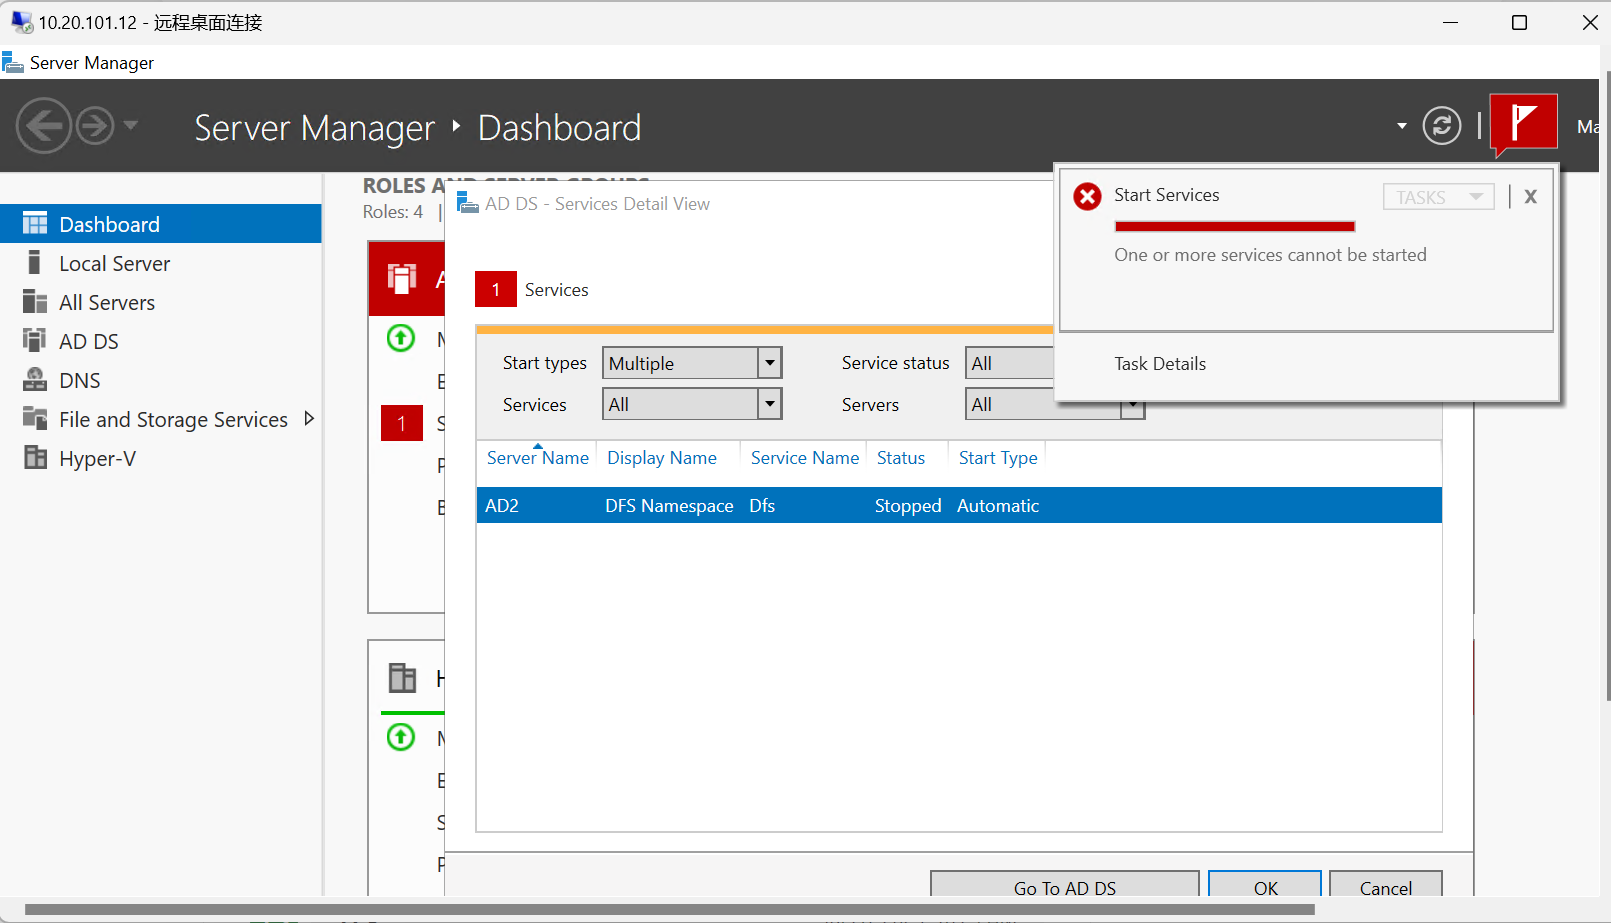
Task: Sort by Server Name column
Action: pyautogui.click(x=537, y=457)
